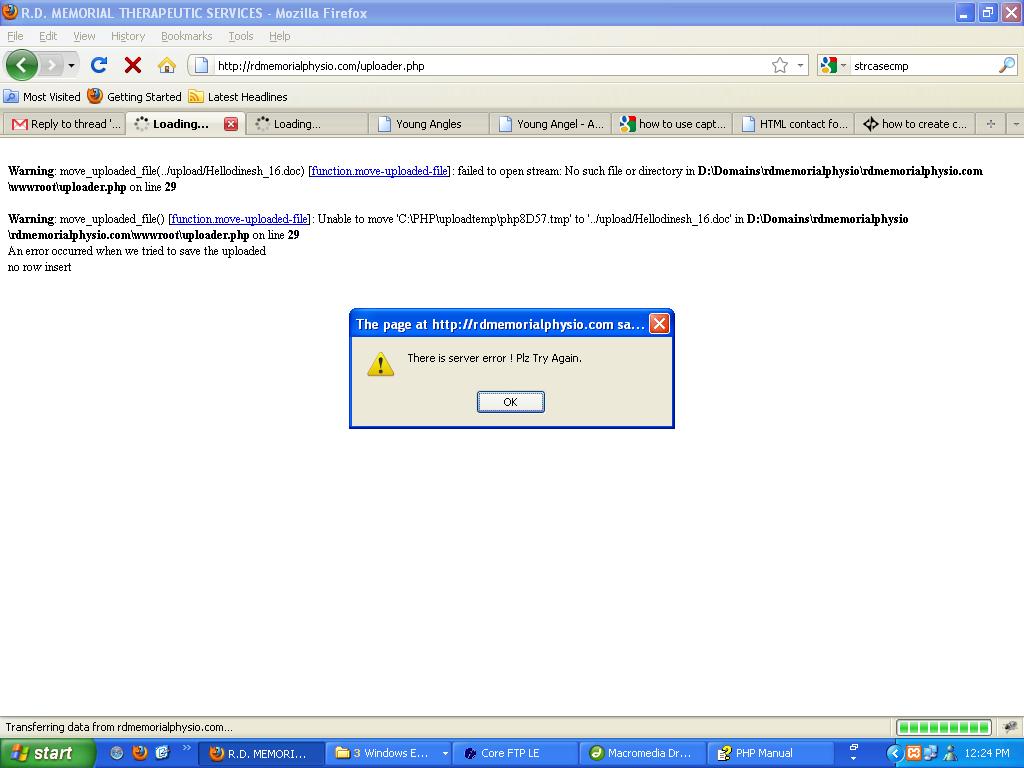The width and height of the screenshot is (1024, 768).
Task: Click the network computers tray icon
Action: coord(931,754)
